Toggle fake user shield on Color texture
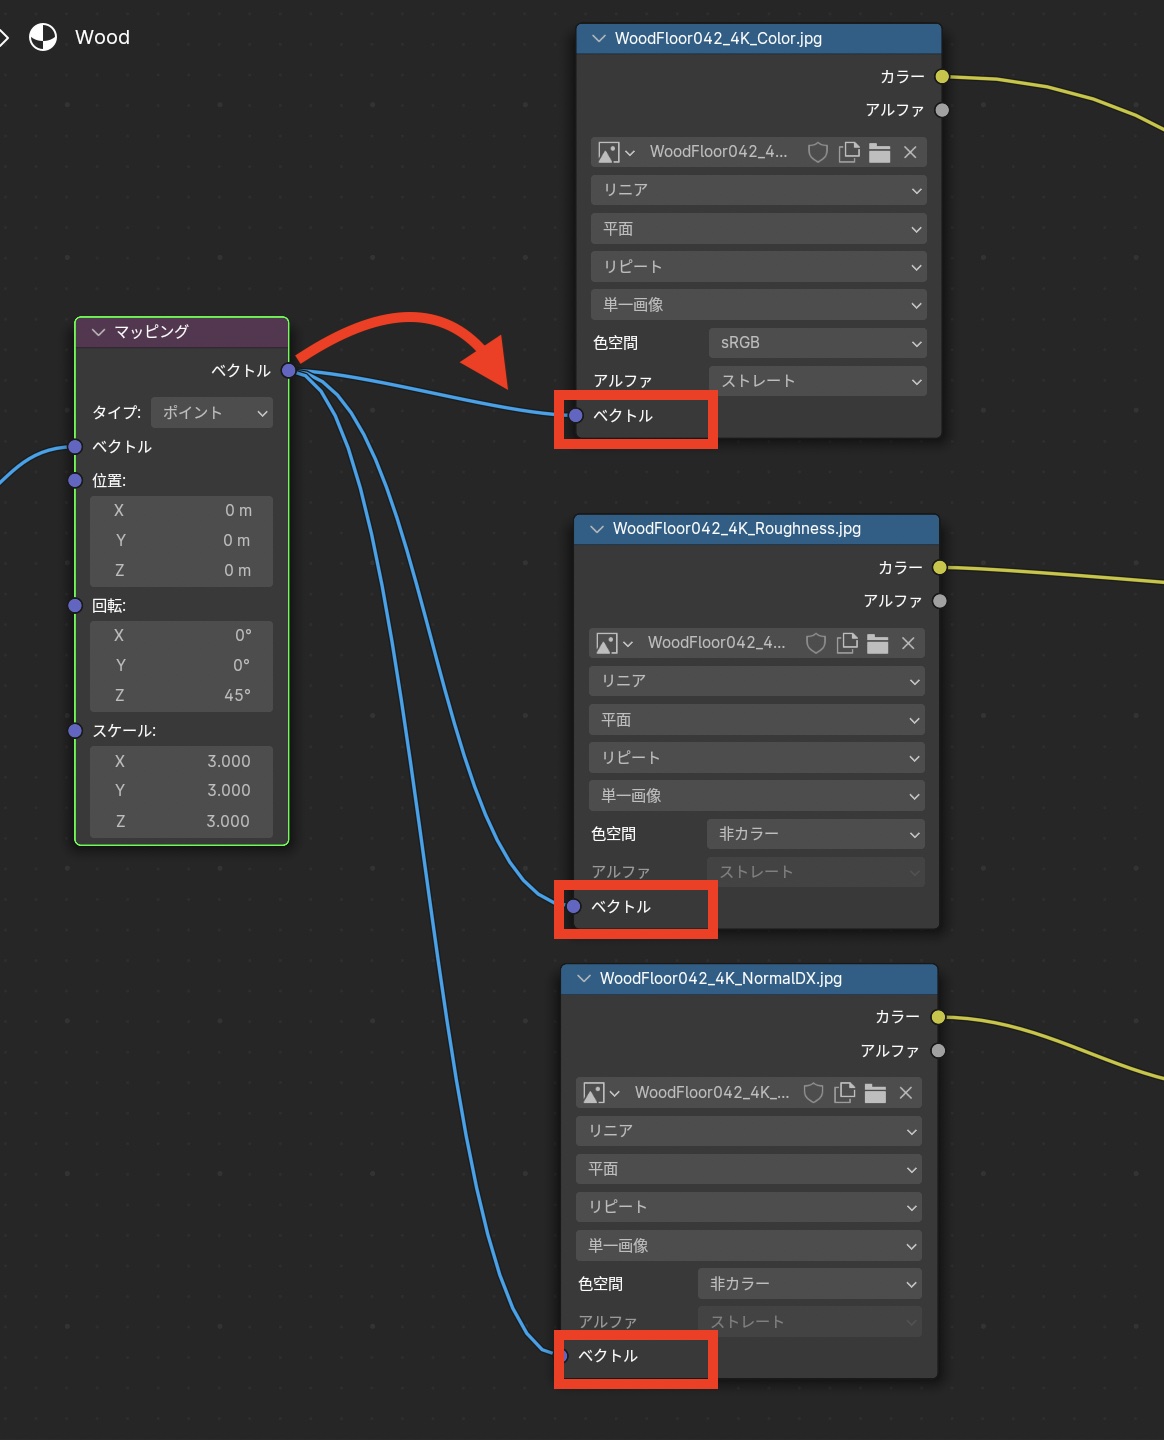 [818, 152]
